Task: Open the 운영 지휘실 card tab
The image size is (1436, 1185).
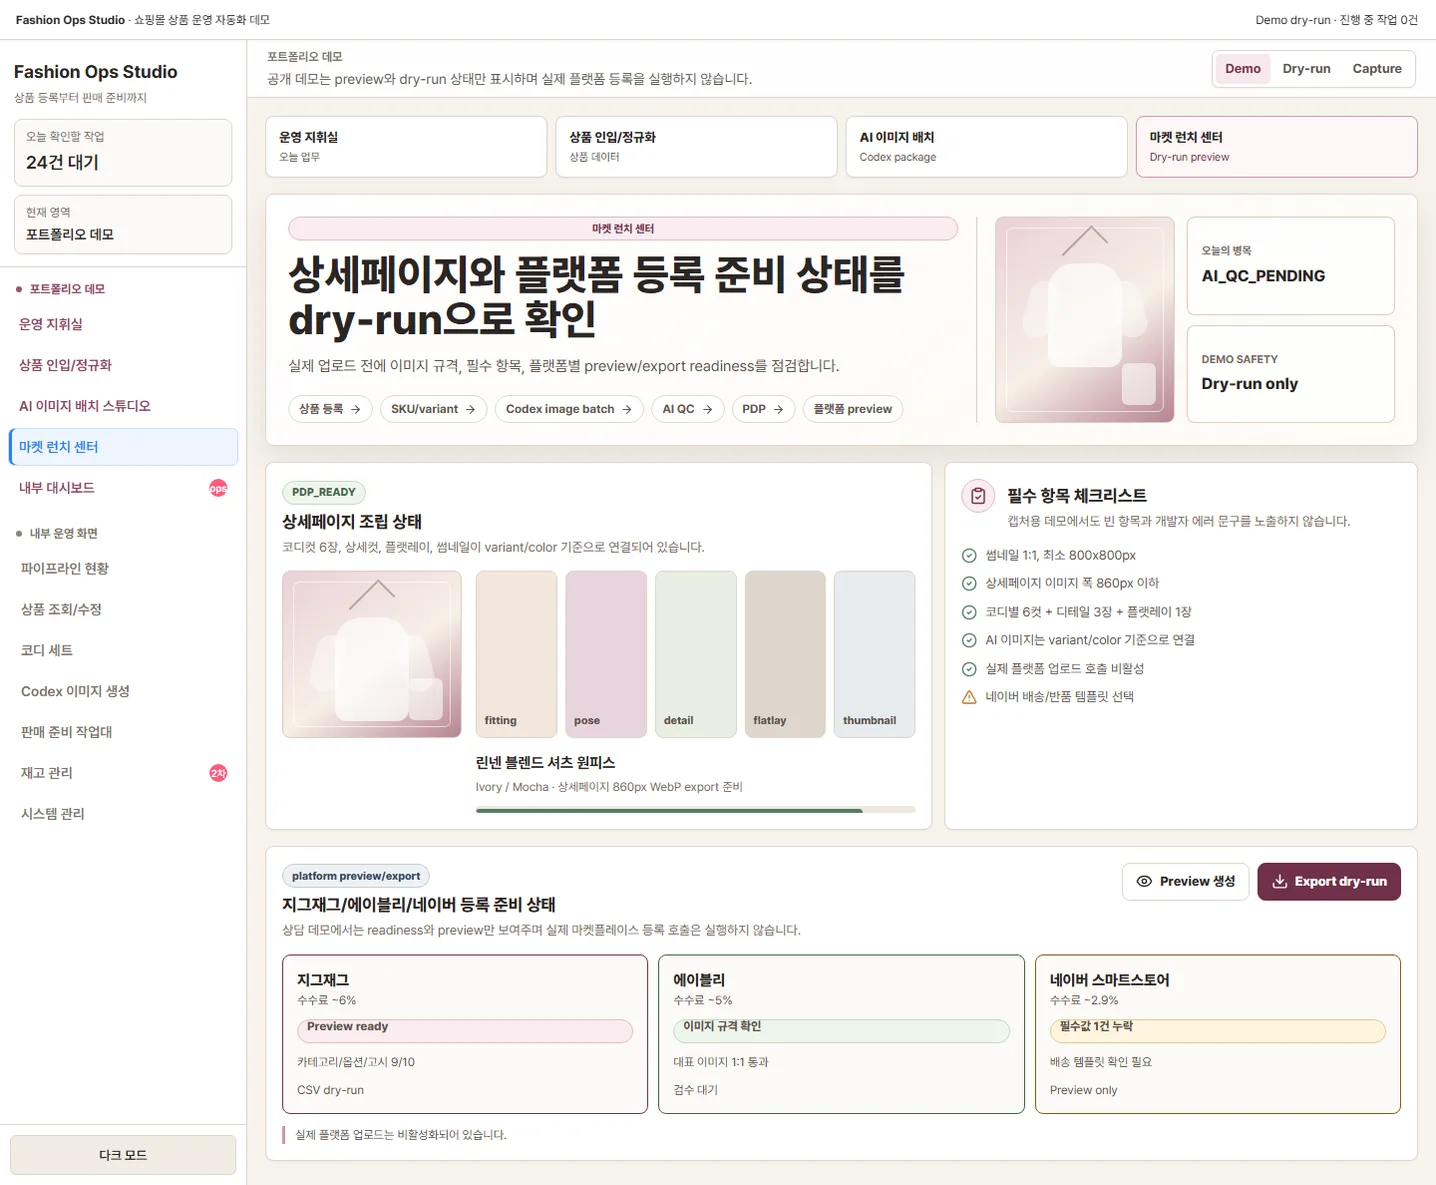Action: coord(406,147)
